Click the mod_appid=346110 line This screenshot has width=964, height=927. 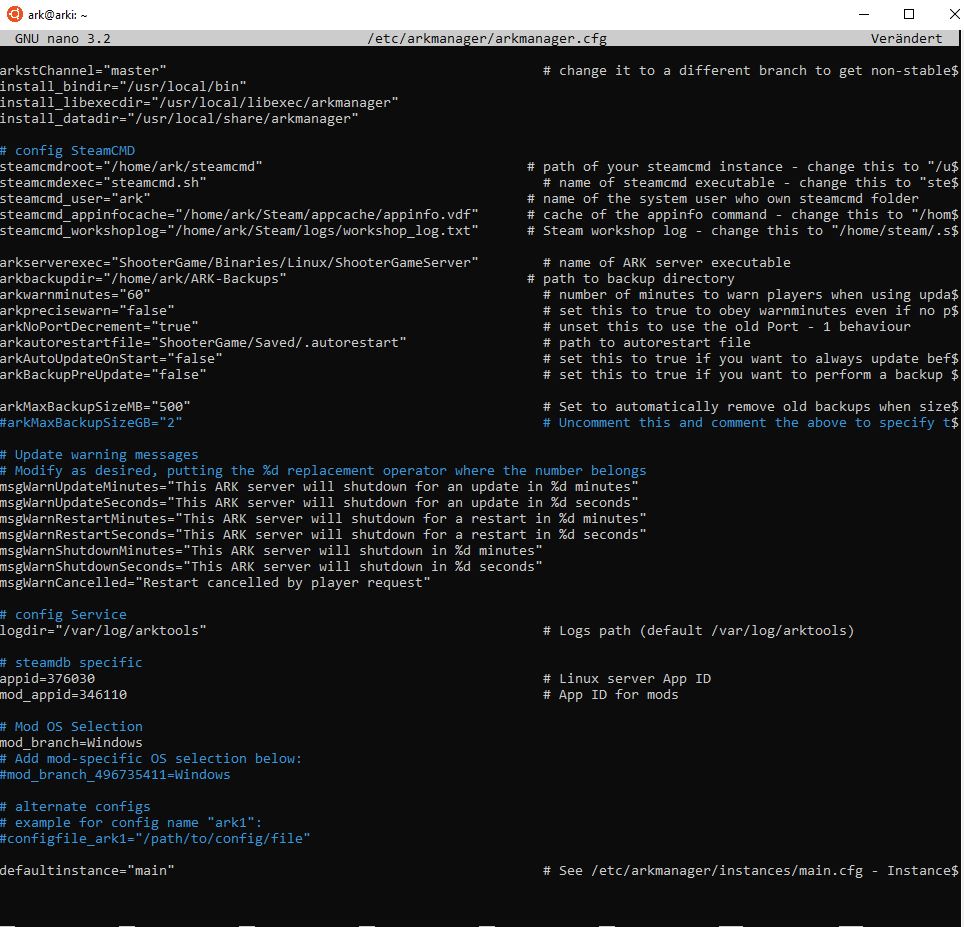tap(63, 694)
